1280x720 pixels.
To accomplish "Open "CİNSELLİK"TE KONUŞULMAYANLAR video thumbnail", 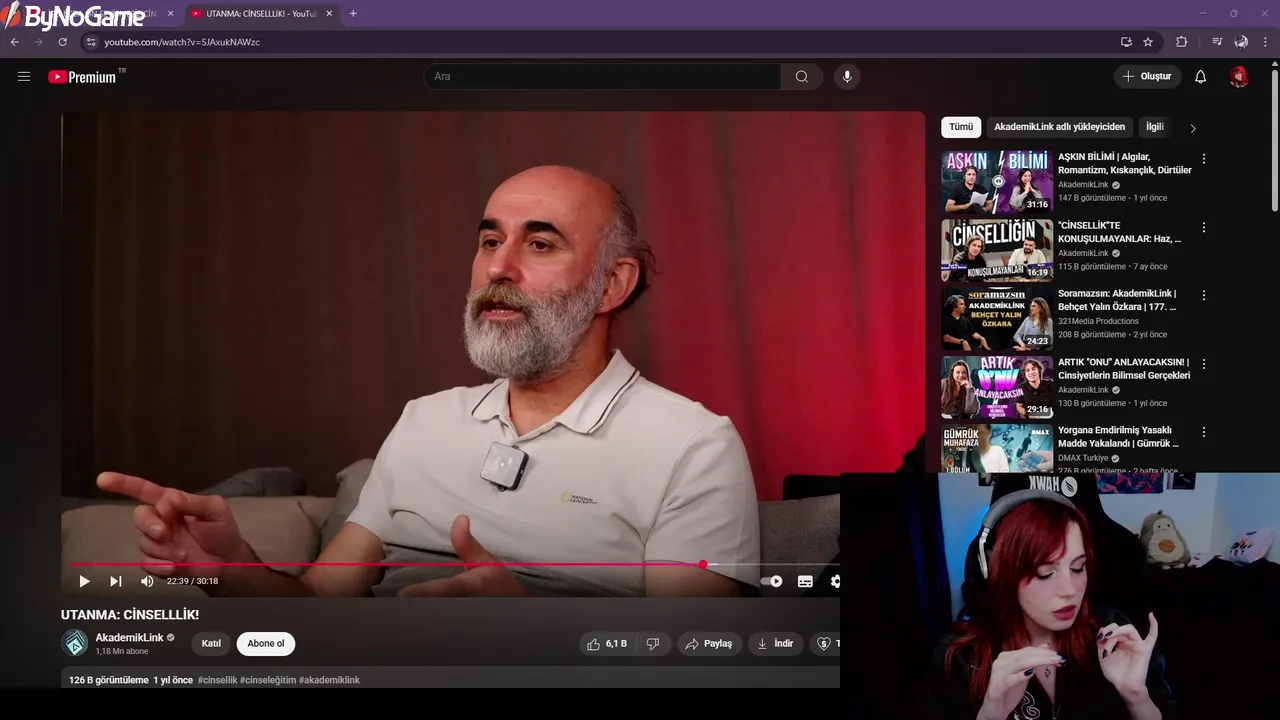I will pyautogui.click(x=997, y=250).
